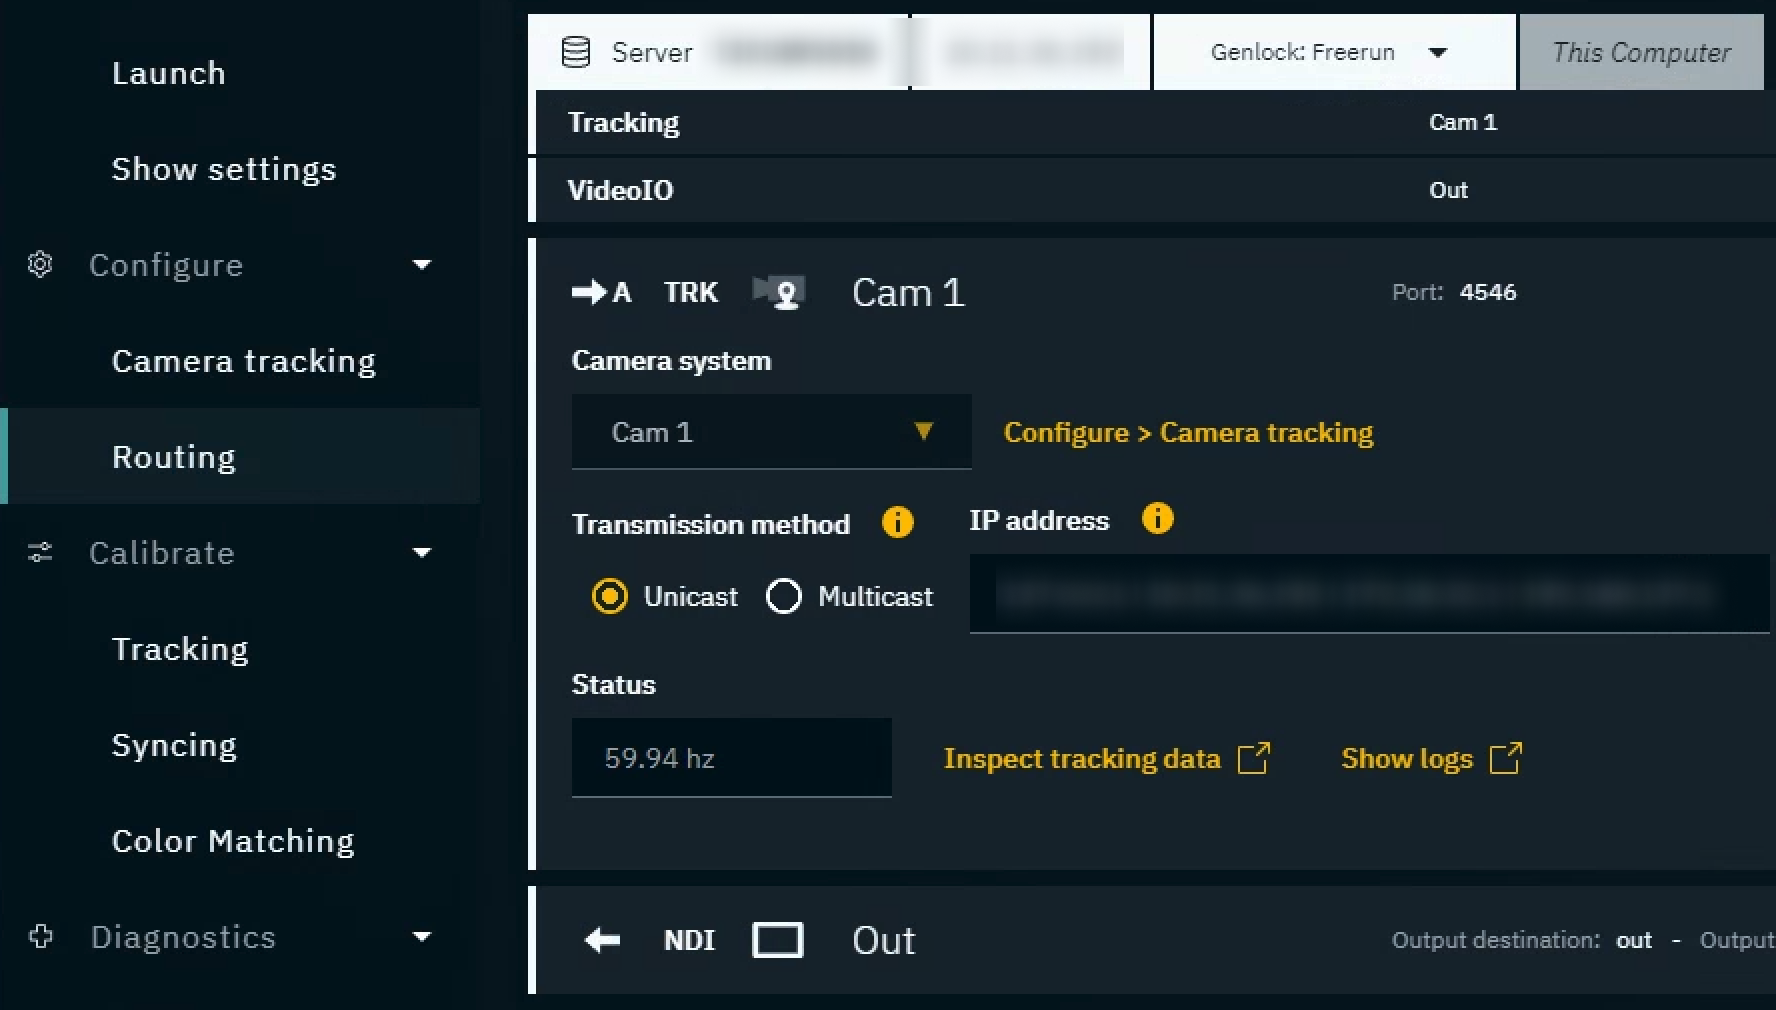Click the Transmission method info icon

point(897,523)
